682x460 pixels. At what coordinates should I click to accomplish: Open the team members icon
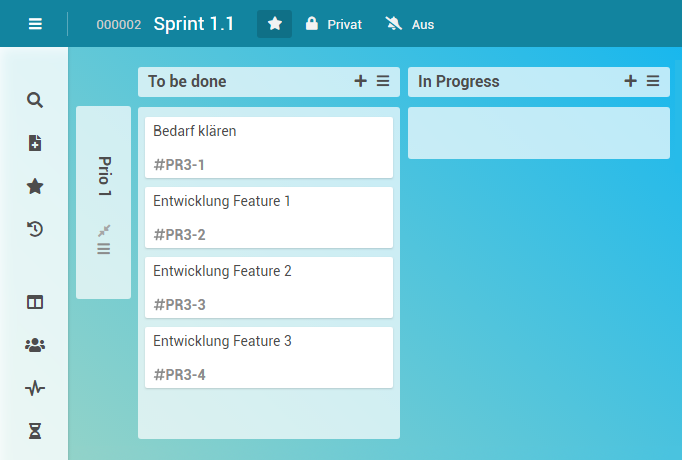coord(35,345)
